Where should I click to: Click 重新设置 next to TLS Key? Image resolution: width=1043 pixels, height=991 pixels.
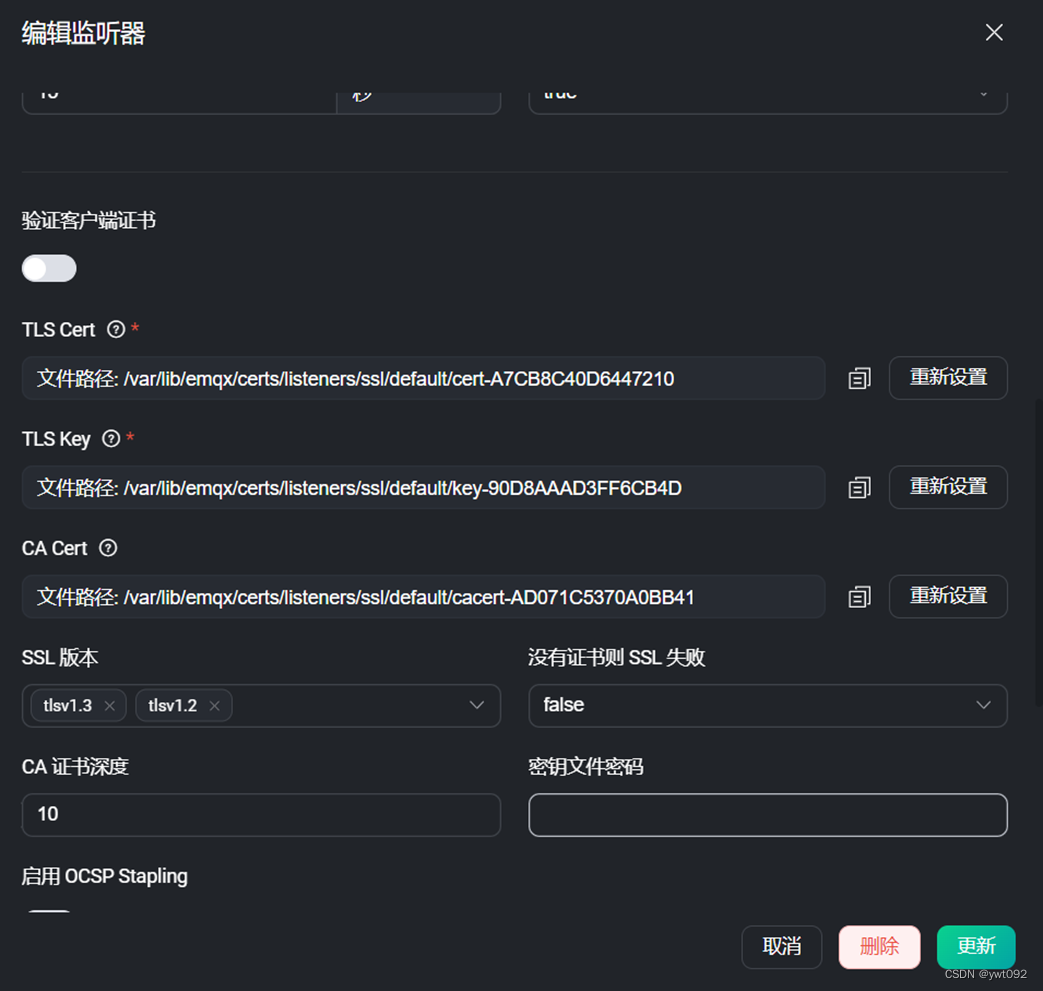(x=947, y=487)
